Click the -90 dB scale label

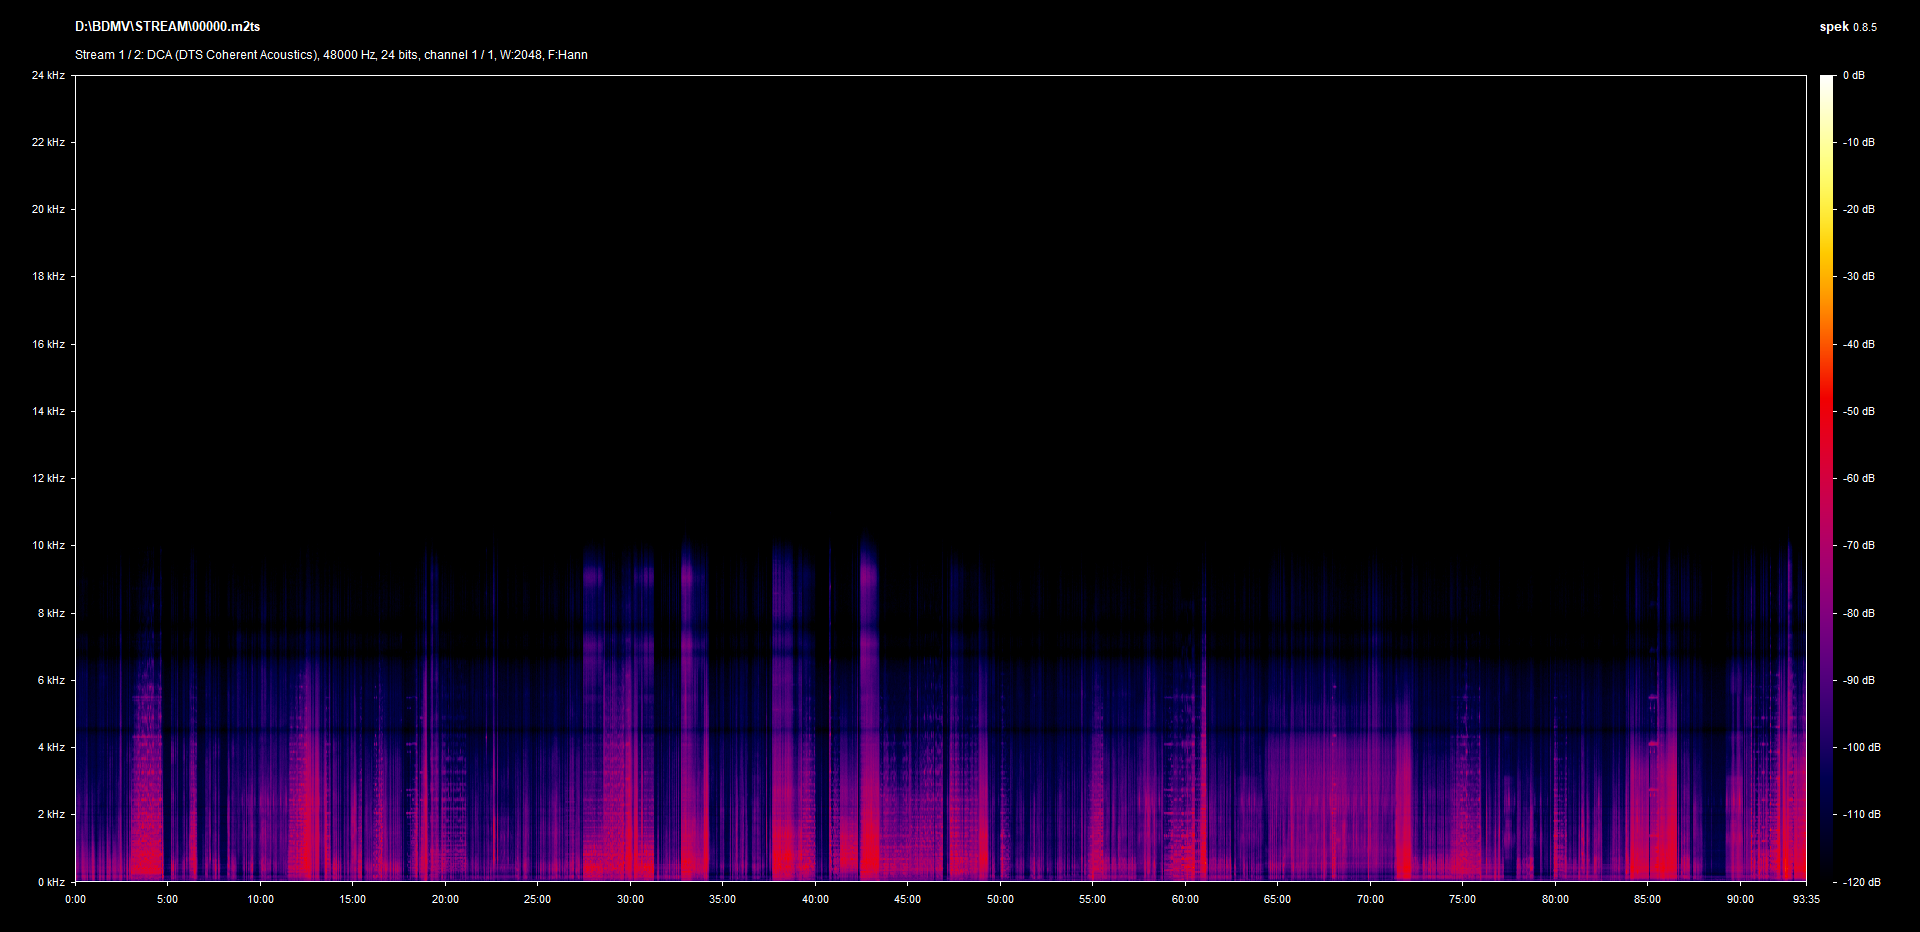point(1859,680)
